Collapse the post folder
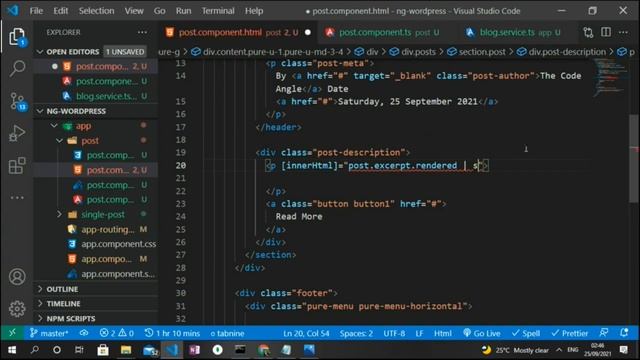The height and width of the screenshot is (360, 640). click(x=60, y=141)
